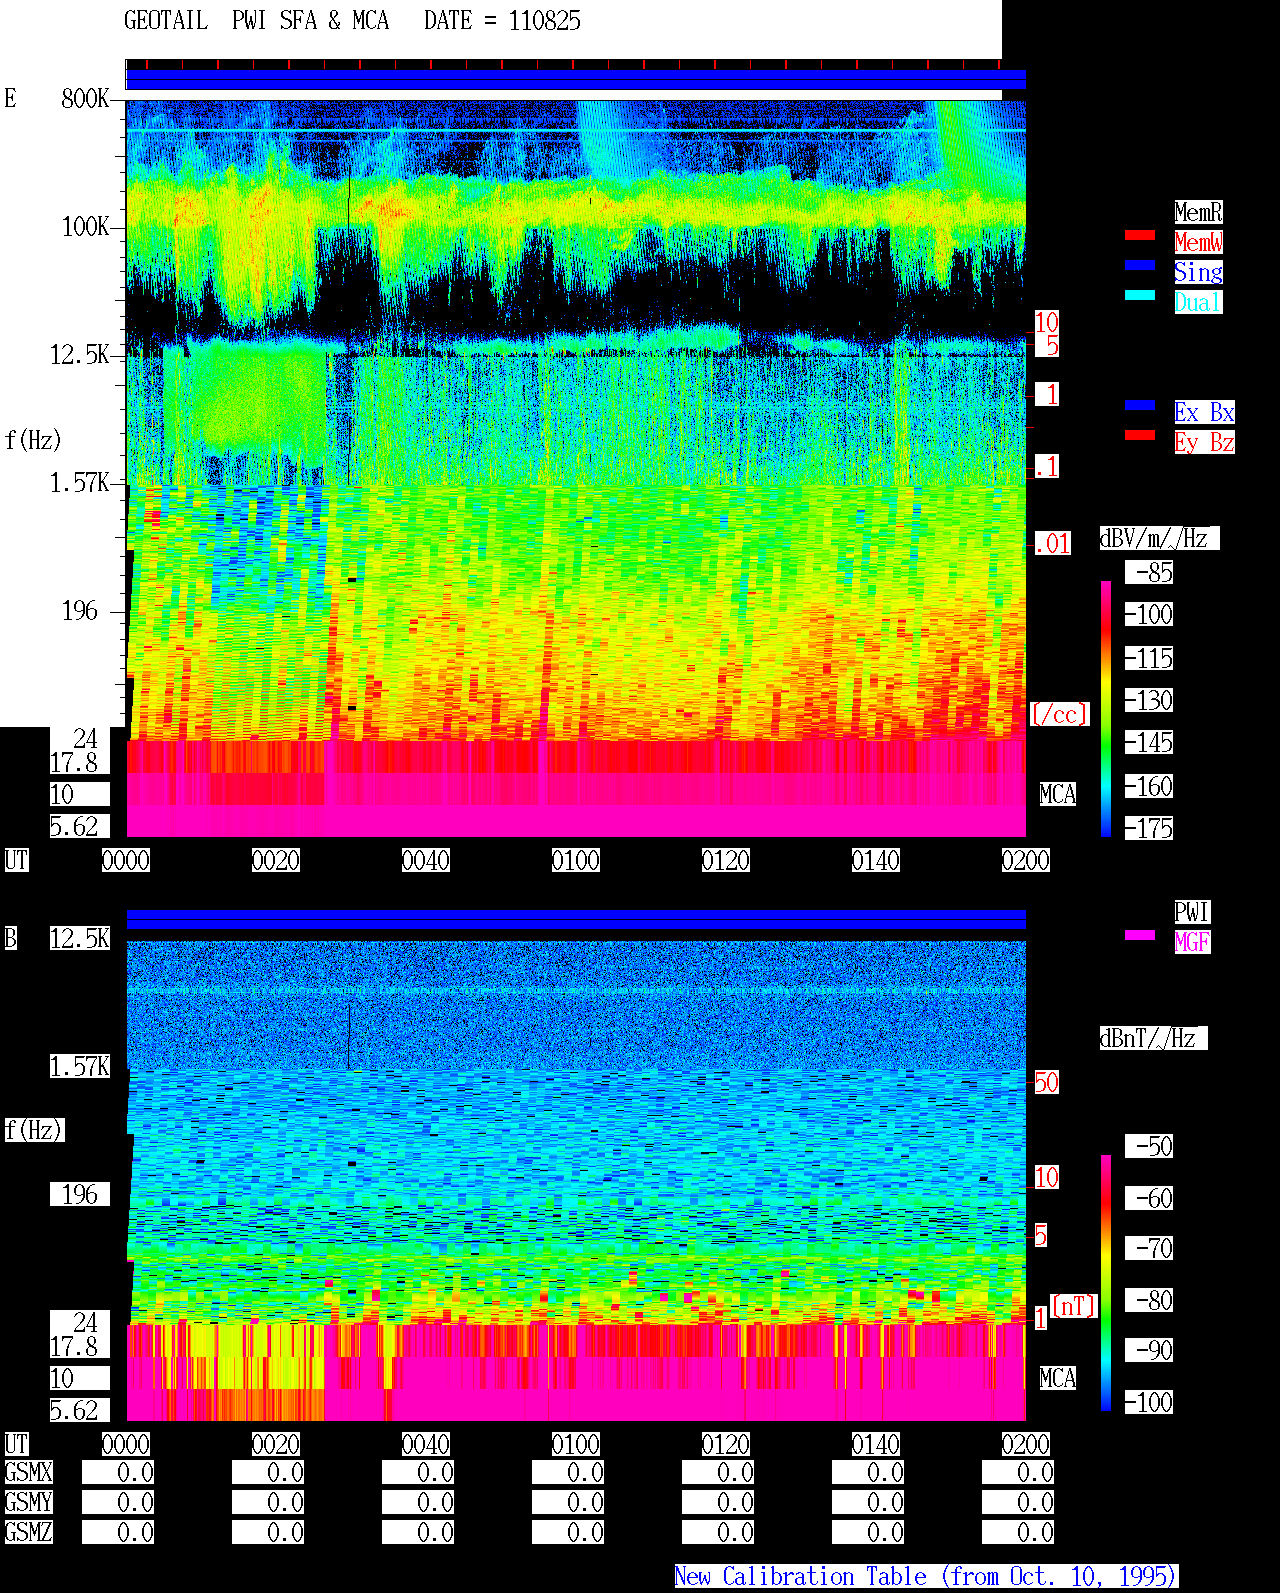The image size is (1280, 1593).
Task: Click the GSMZ value at 0200 UT
Action: pos(1018,1532)
